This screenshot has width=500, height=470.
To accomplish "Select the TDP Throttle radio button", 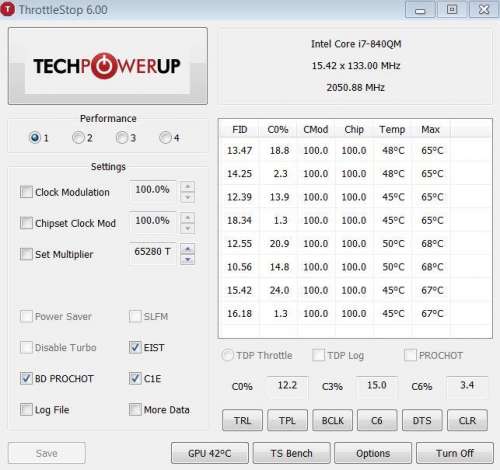I will click(x=227, y=355).
